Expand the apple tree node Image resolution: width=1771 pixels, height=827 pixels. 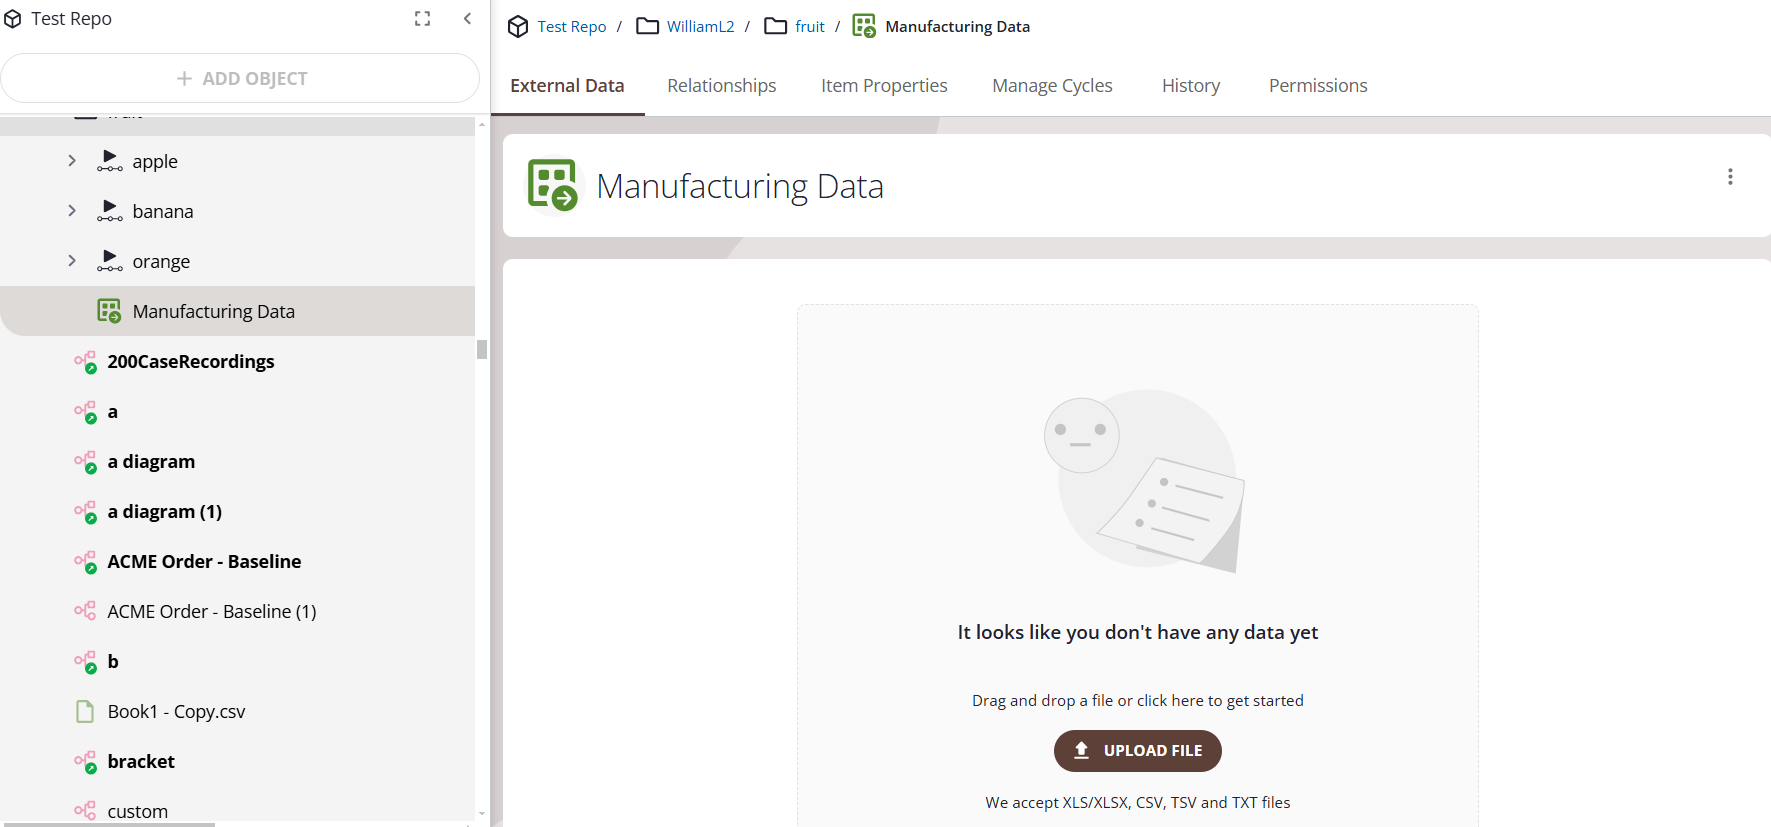[x=72, y=161]
